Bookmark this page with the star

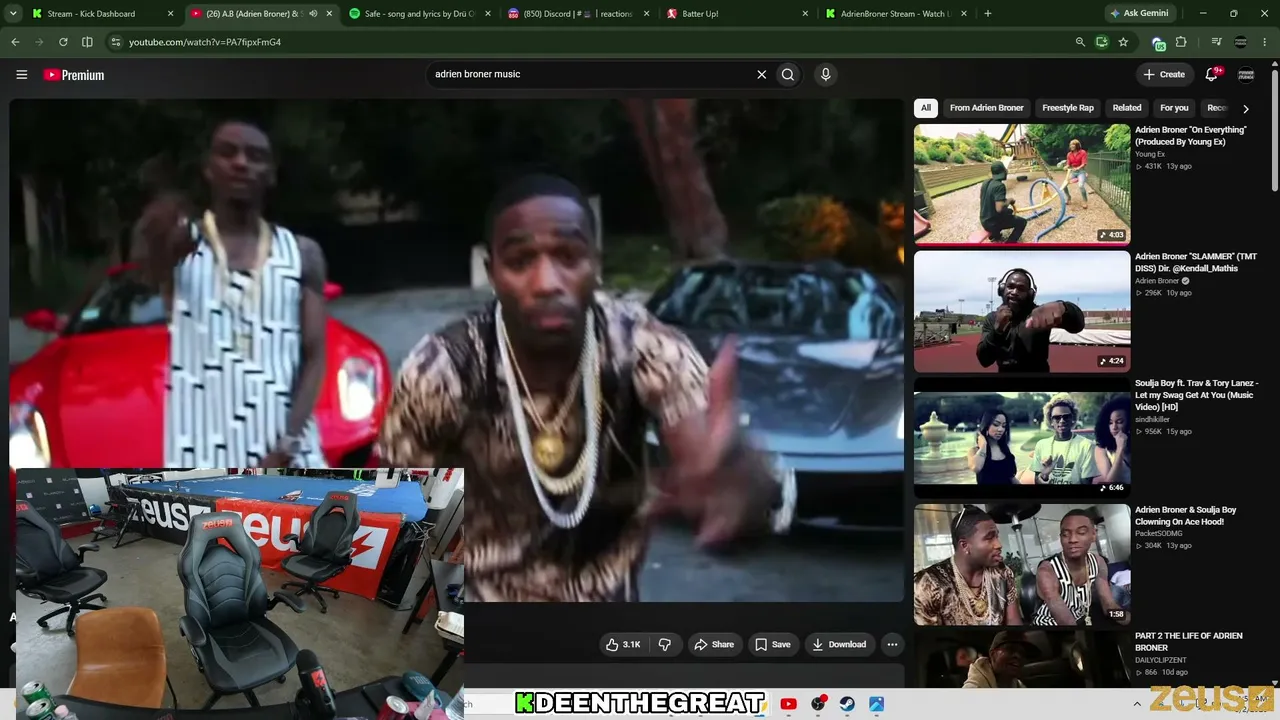1123,42
